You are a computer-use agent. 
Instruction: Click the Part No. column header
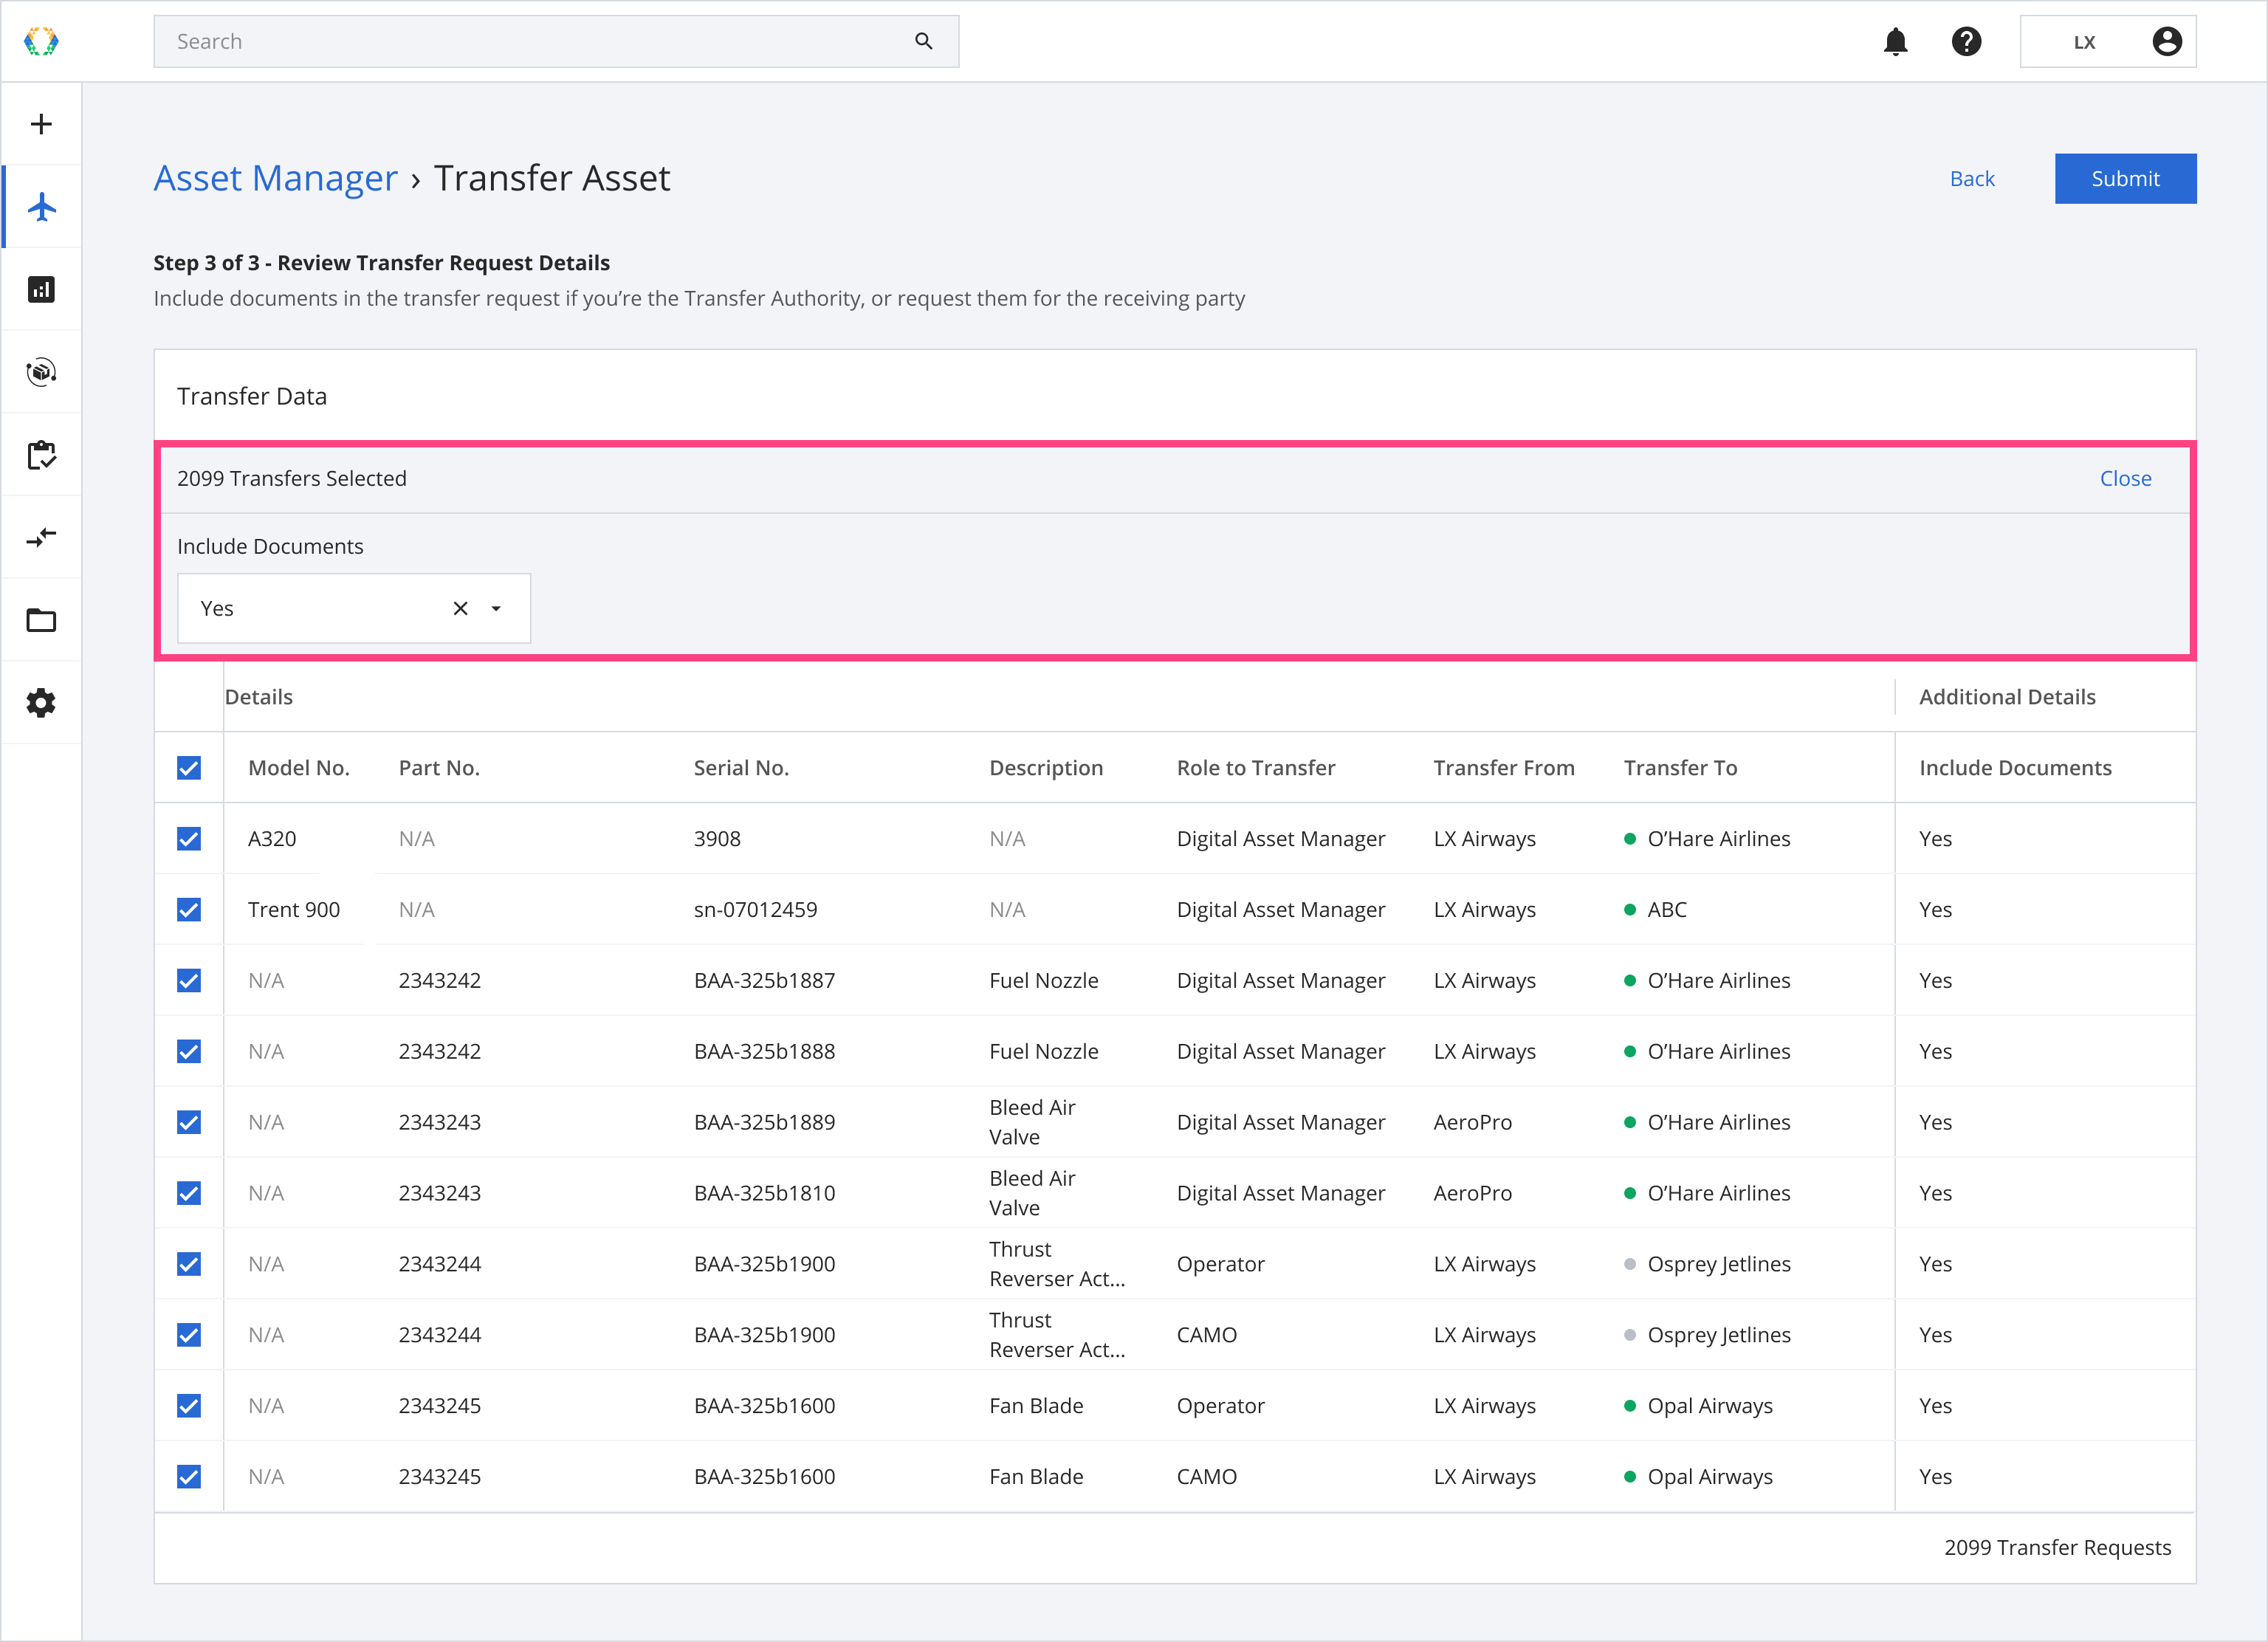[x=439, y=768]
